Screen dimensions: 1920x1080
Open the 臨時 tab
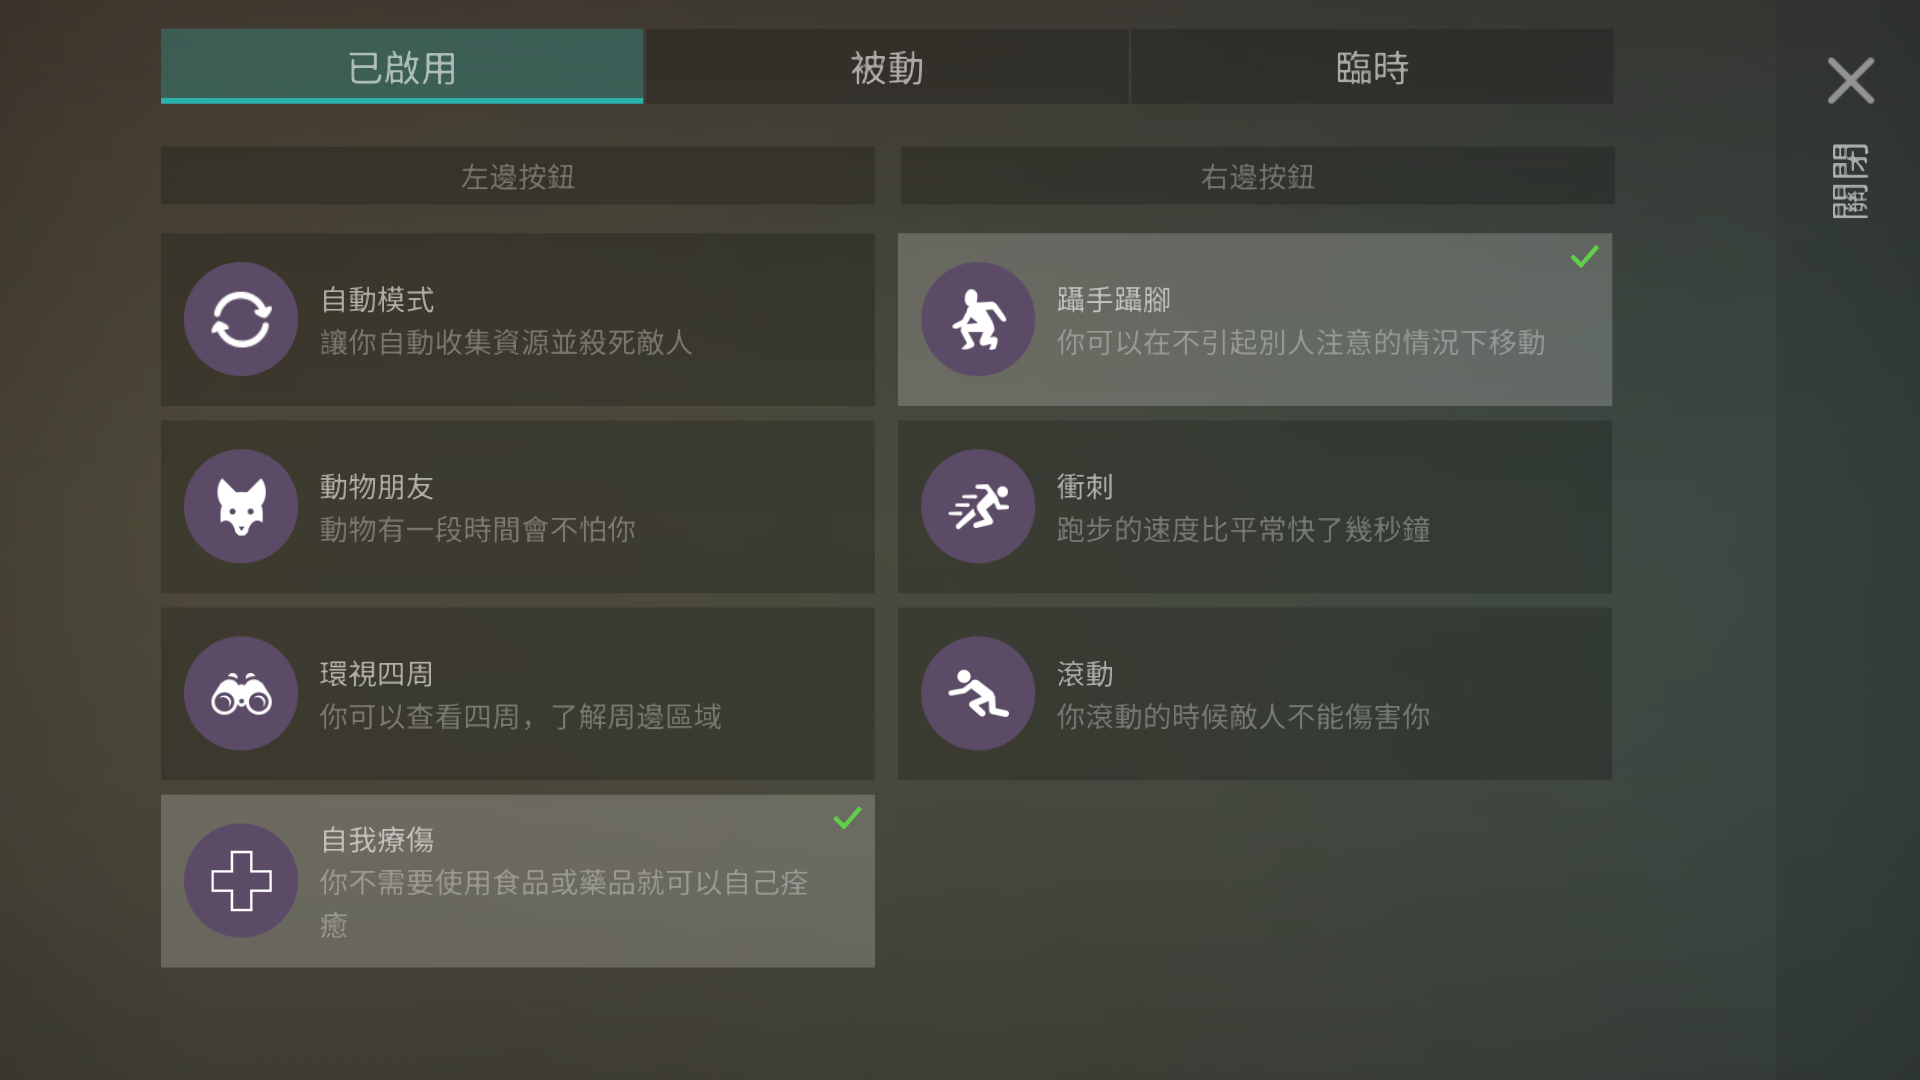[1372, 67]
